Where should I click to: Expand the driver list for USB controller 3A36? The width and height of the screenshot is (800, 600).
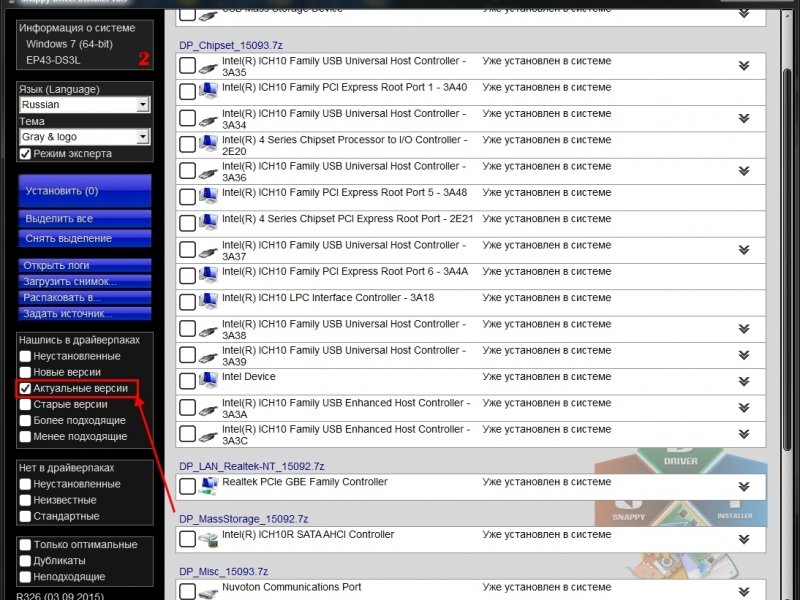744,171
